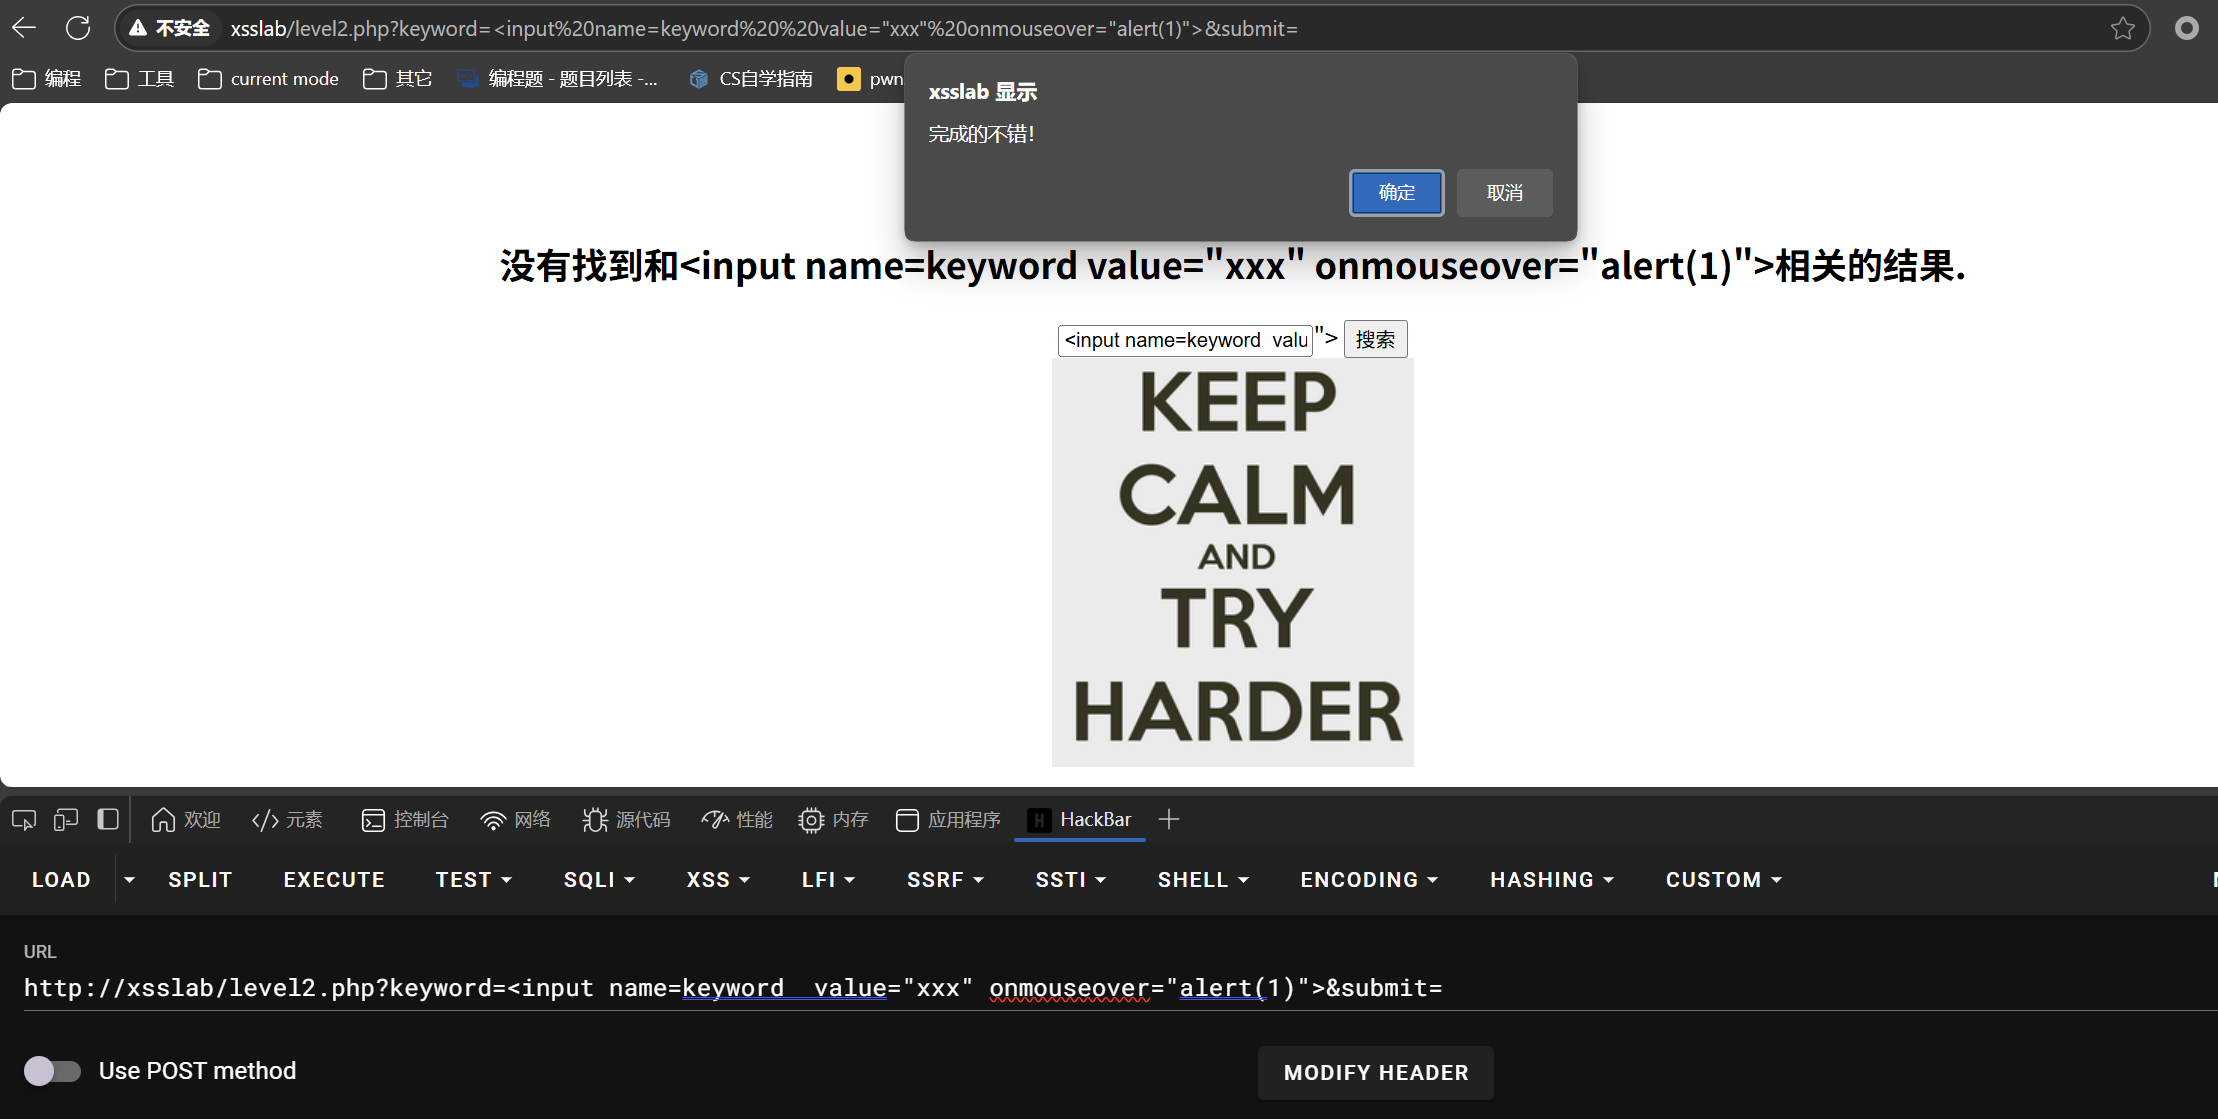Screen dimensions: 2218x1119
Task: Open the XSS dropdown menu
Action: click(x=718, y=880)
